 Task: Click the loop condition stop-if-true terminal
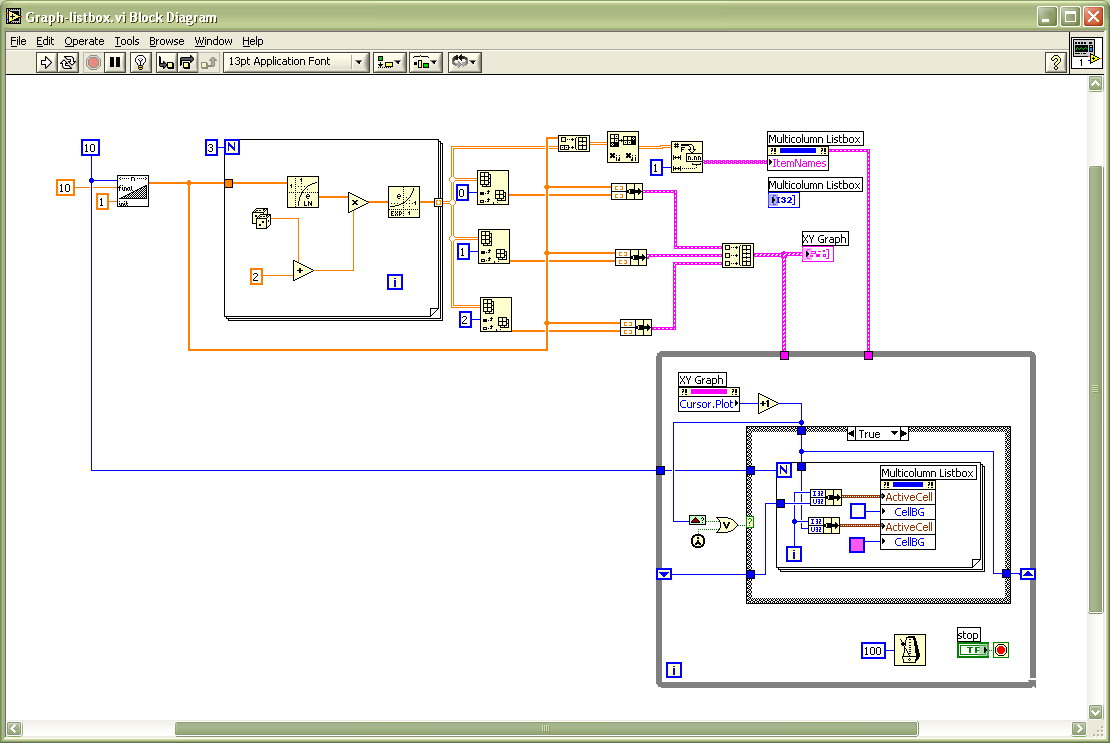click(1001, 650)
